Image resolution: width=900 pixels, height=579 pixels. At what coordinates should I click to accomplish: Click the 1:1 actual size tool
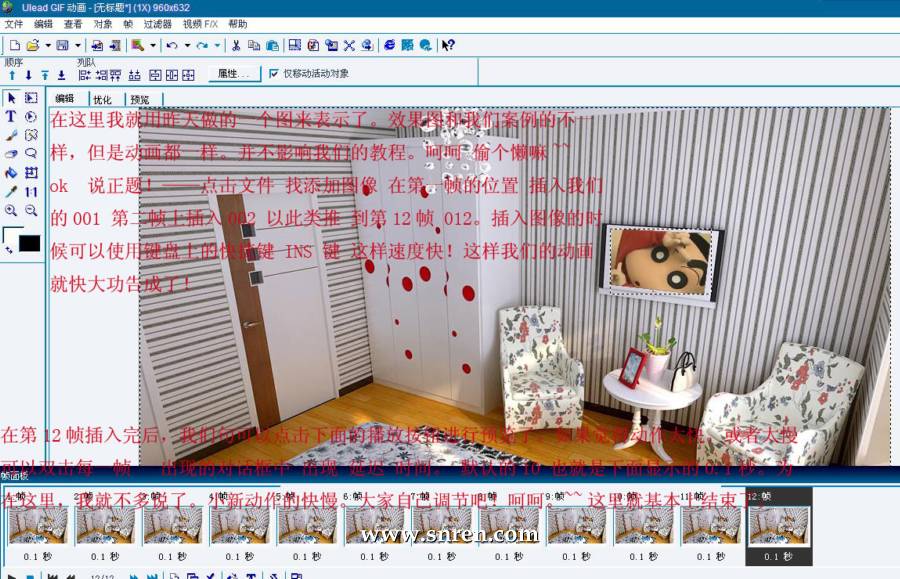[31, 192]
